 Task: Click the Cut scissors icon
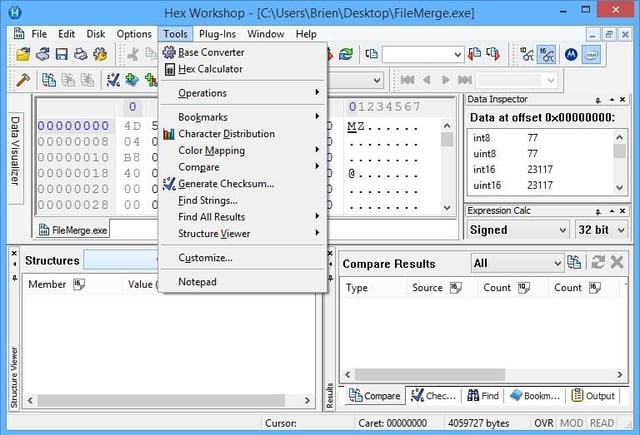pyautogui.click(x=132, y=54)
